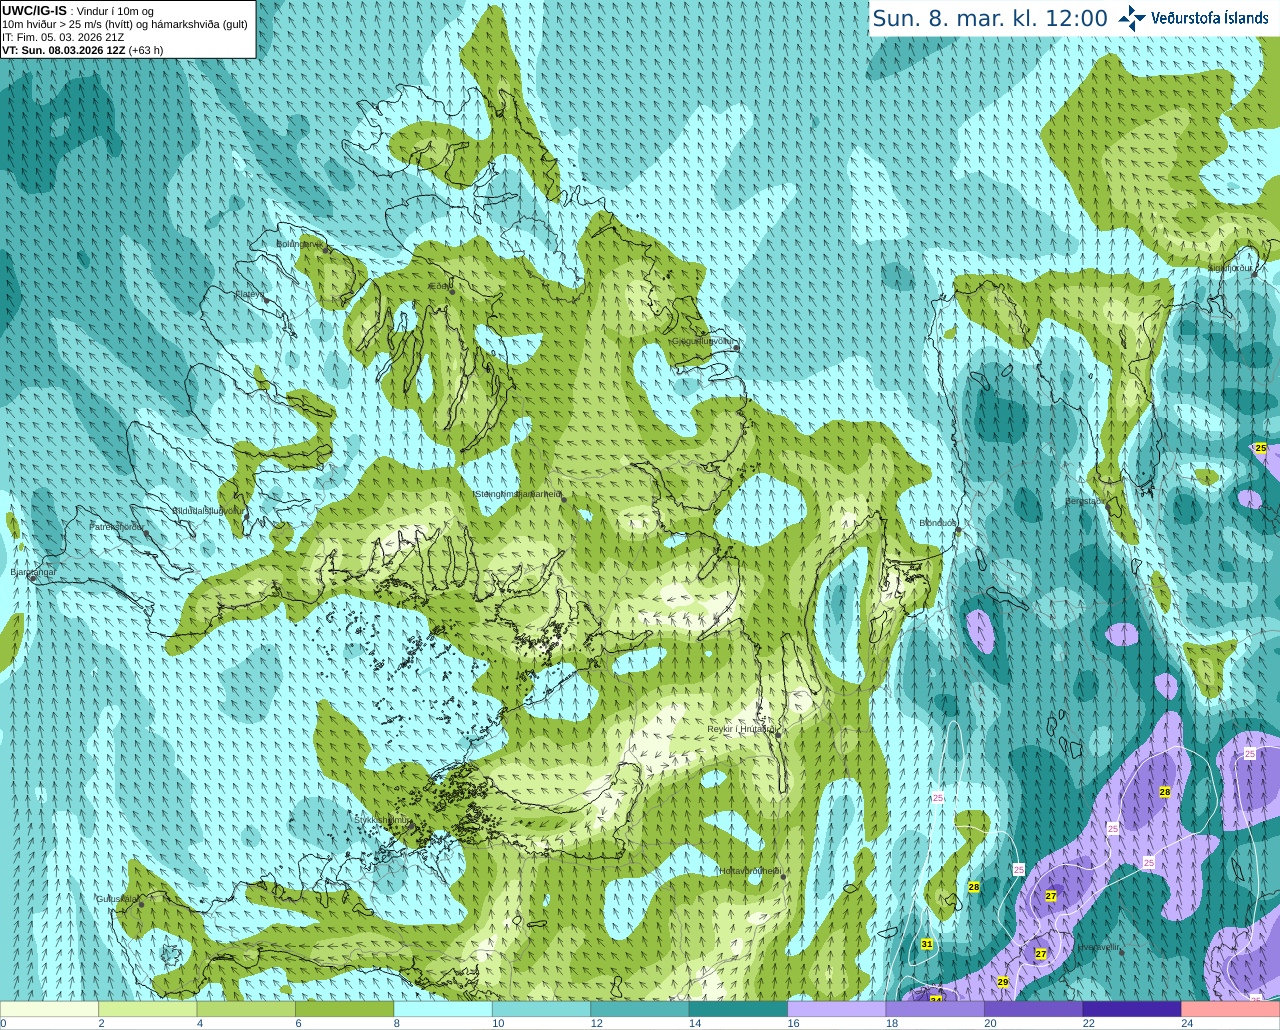Click the legend scale value 8
The image size is (1280, 1030).
tap(397, 1023)
